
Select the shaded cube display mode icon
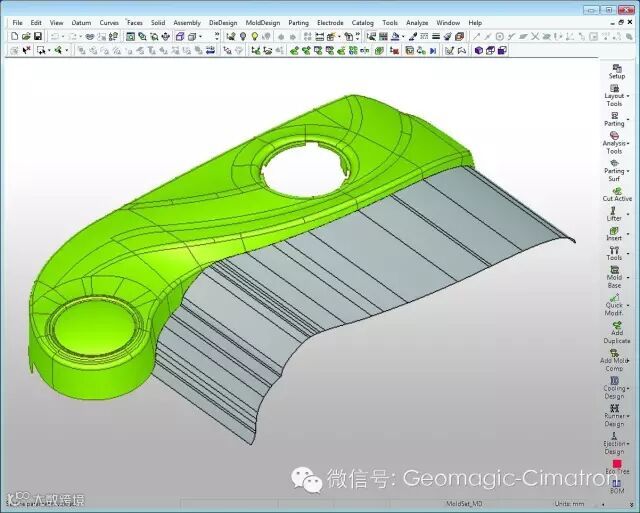tap(180, 37)
